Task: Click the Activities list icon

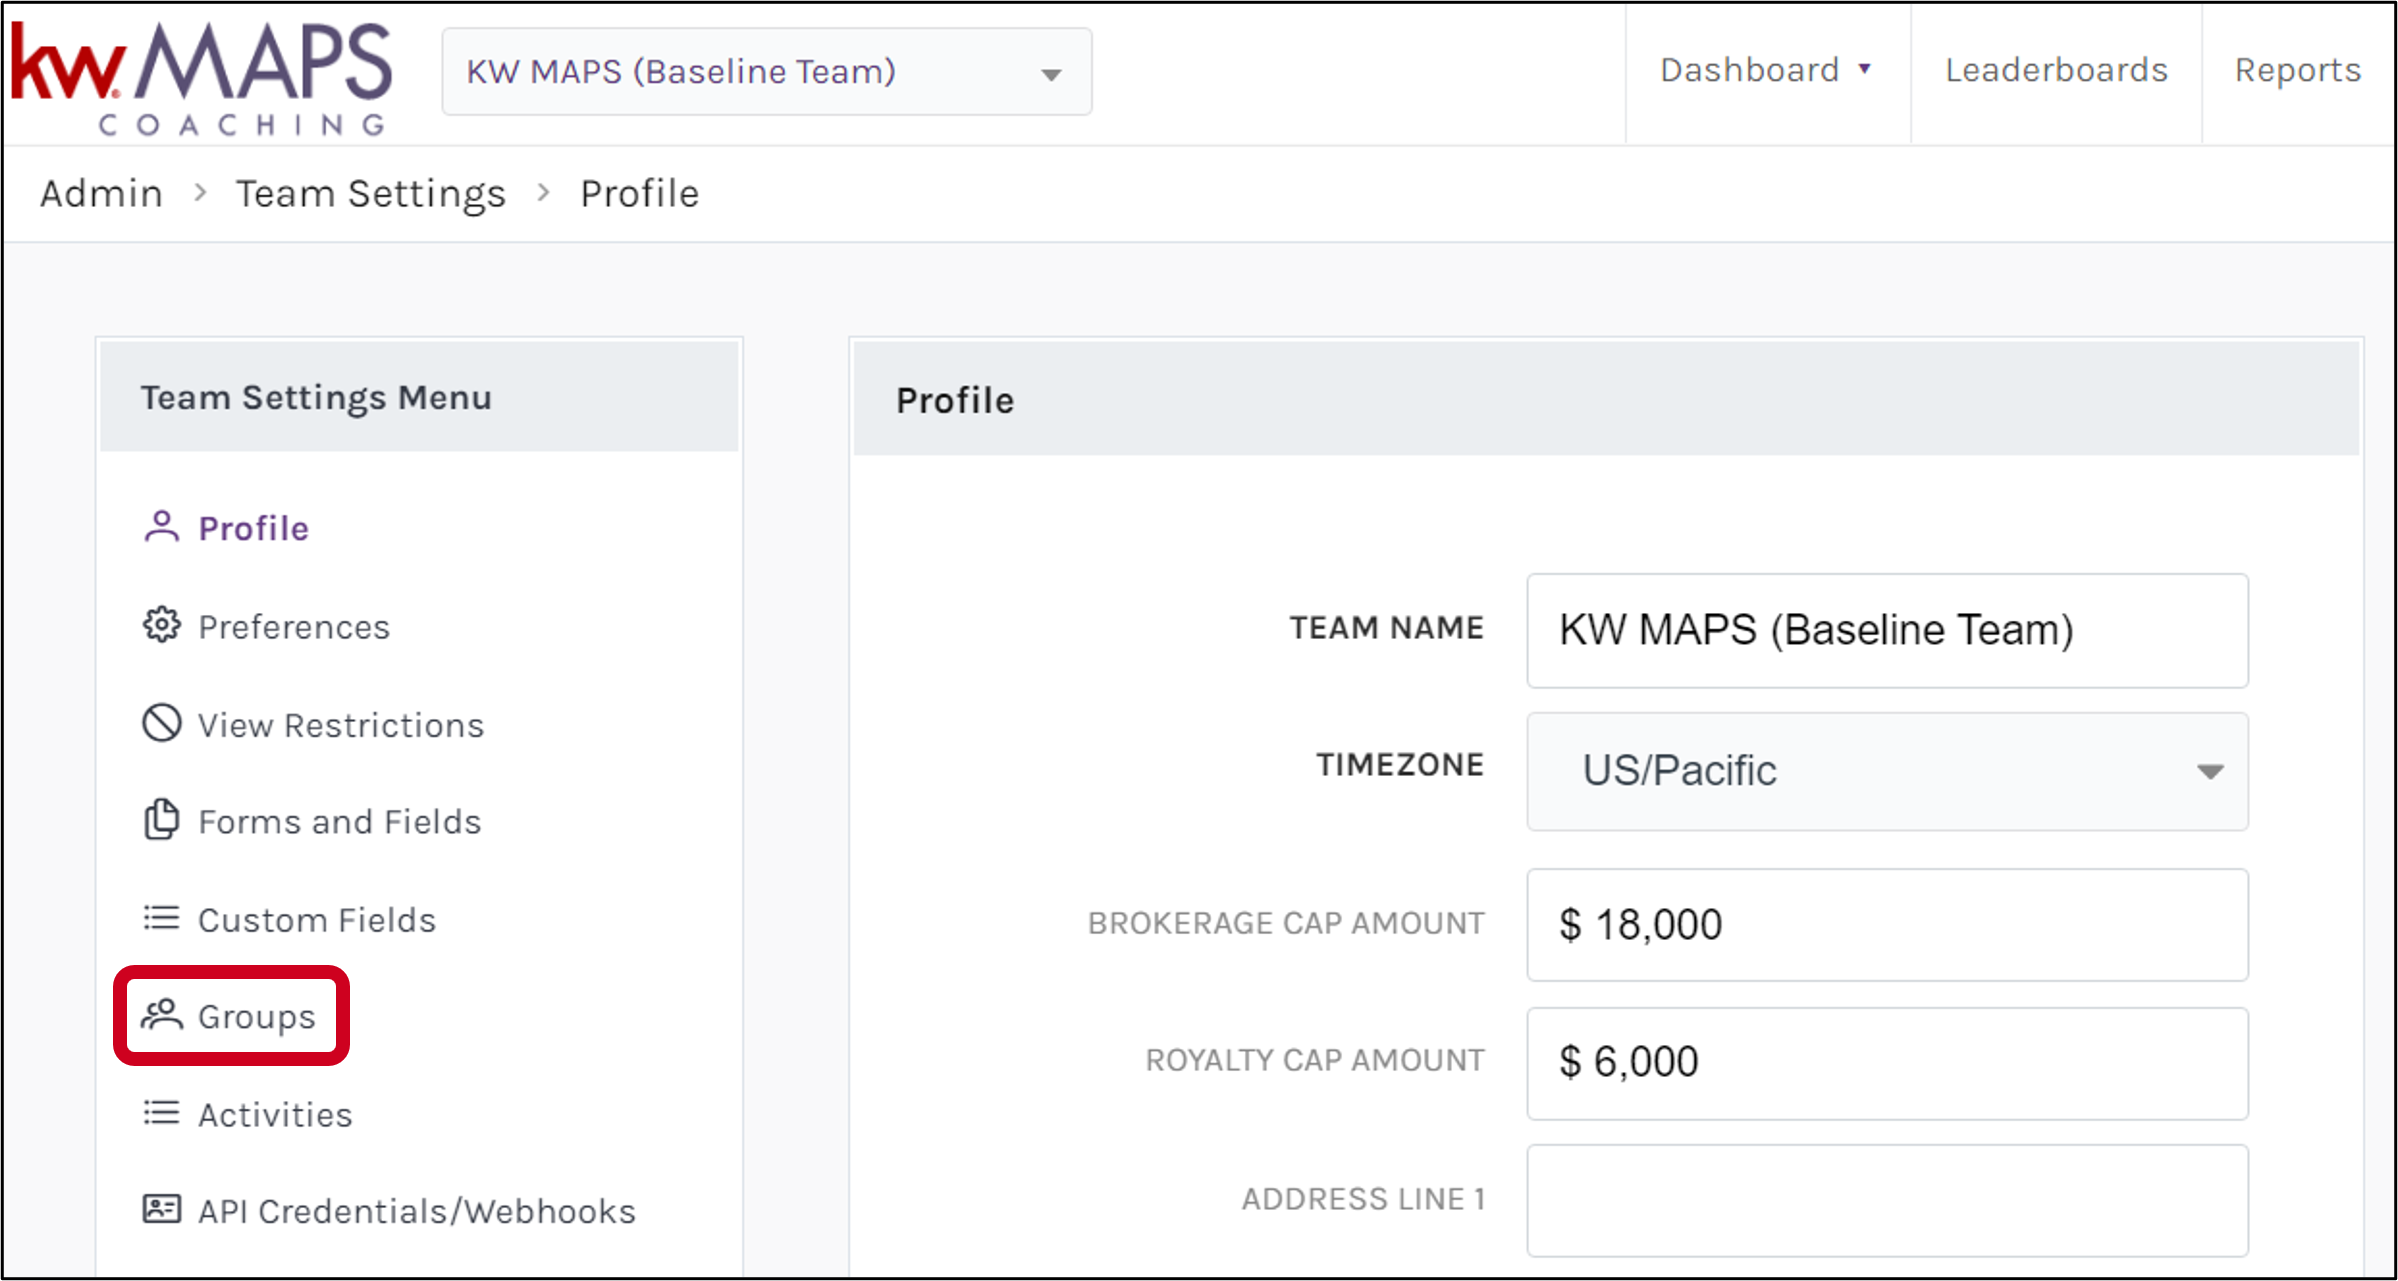Action: coord(161,1113)
